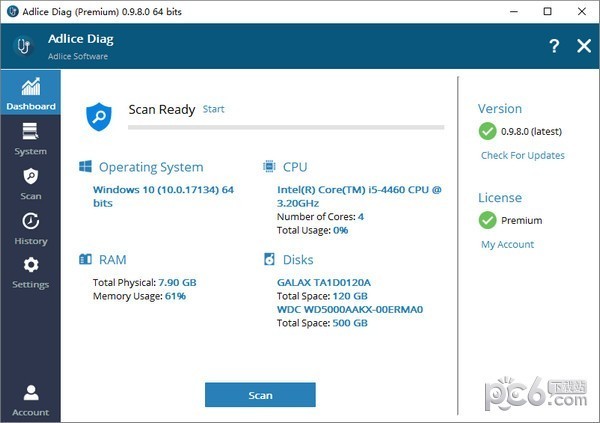Open the Dashboard tab in the sidebar
600x423 pixels.
tap(31, 92)
